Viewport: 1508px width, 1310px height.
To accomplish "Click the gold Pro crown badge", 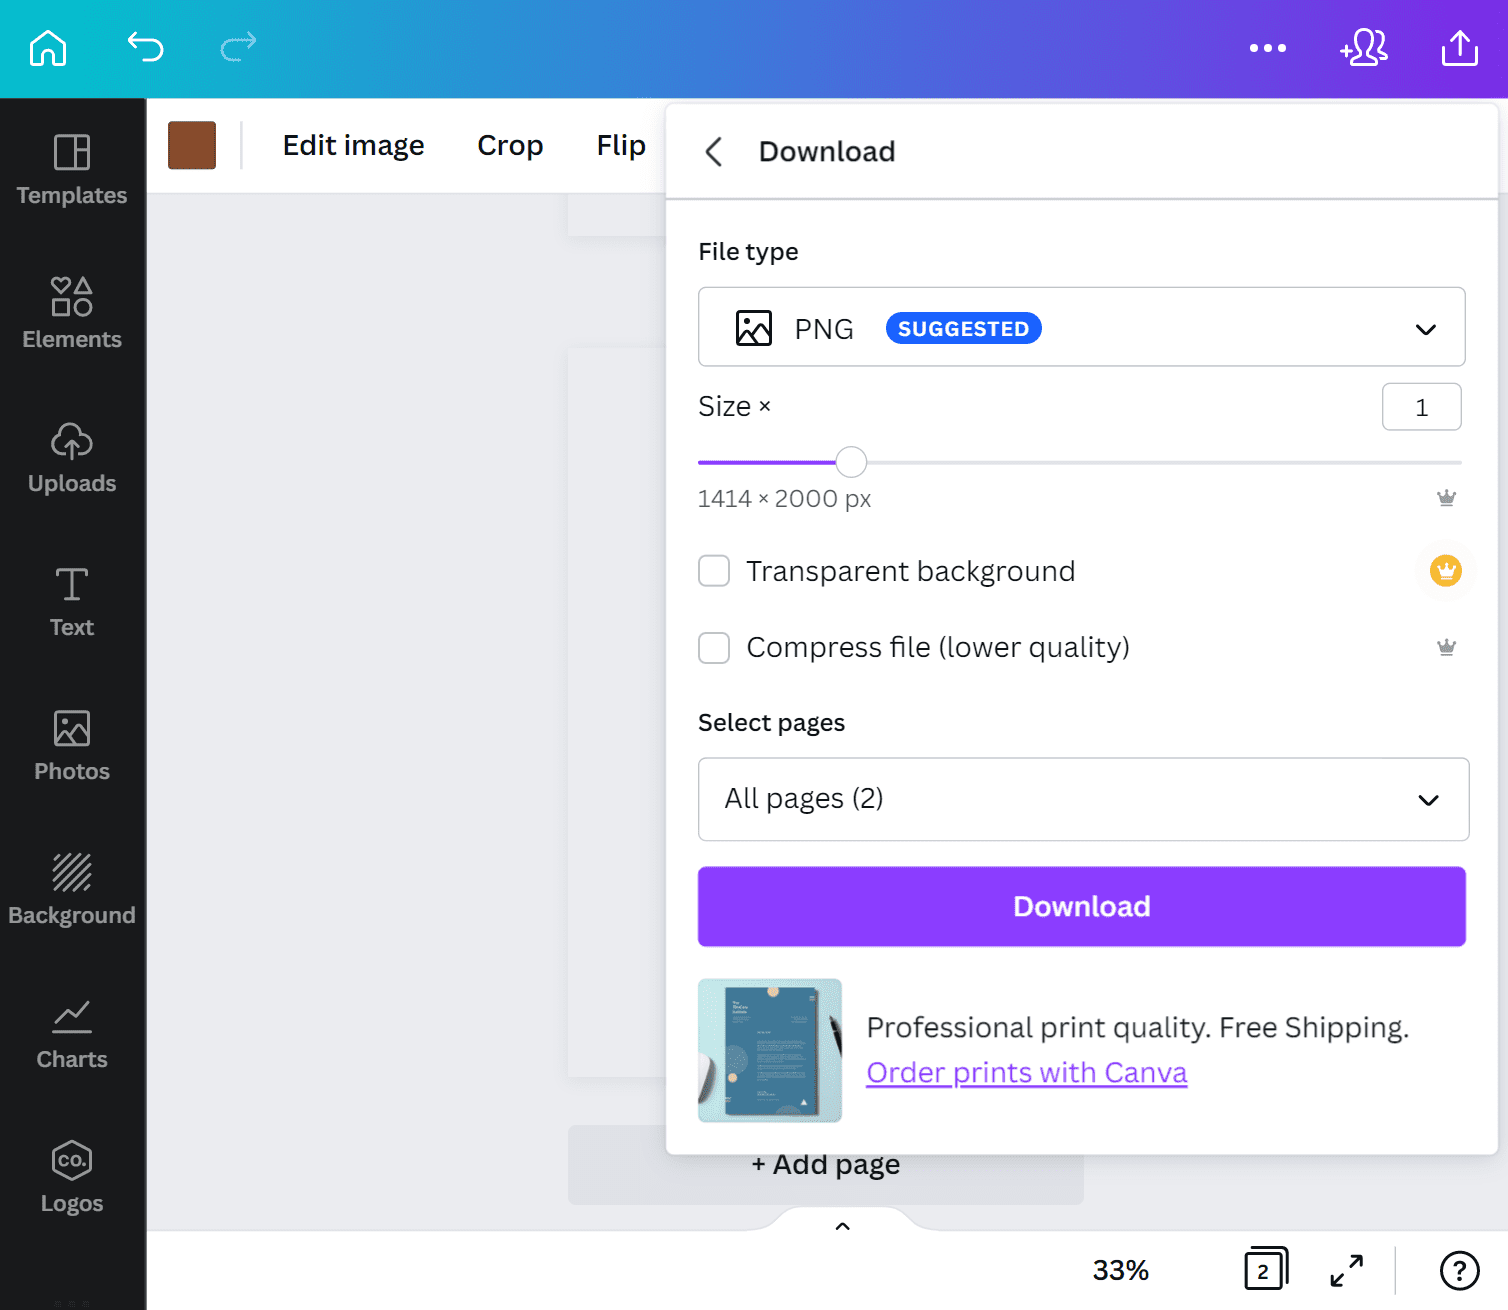I will [x=1446, y=571].
